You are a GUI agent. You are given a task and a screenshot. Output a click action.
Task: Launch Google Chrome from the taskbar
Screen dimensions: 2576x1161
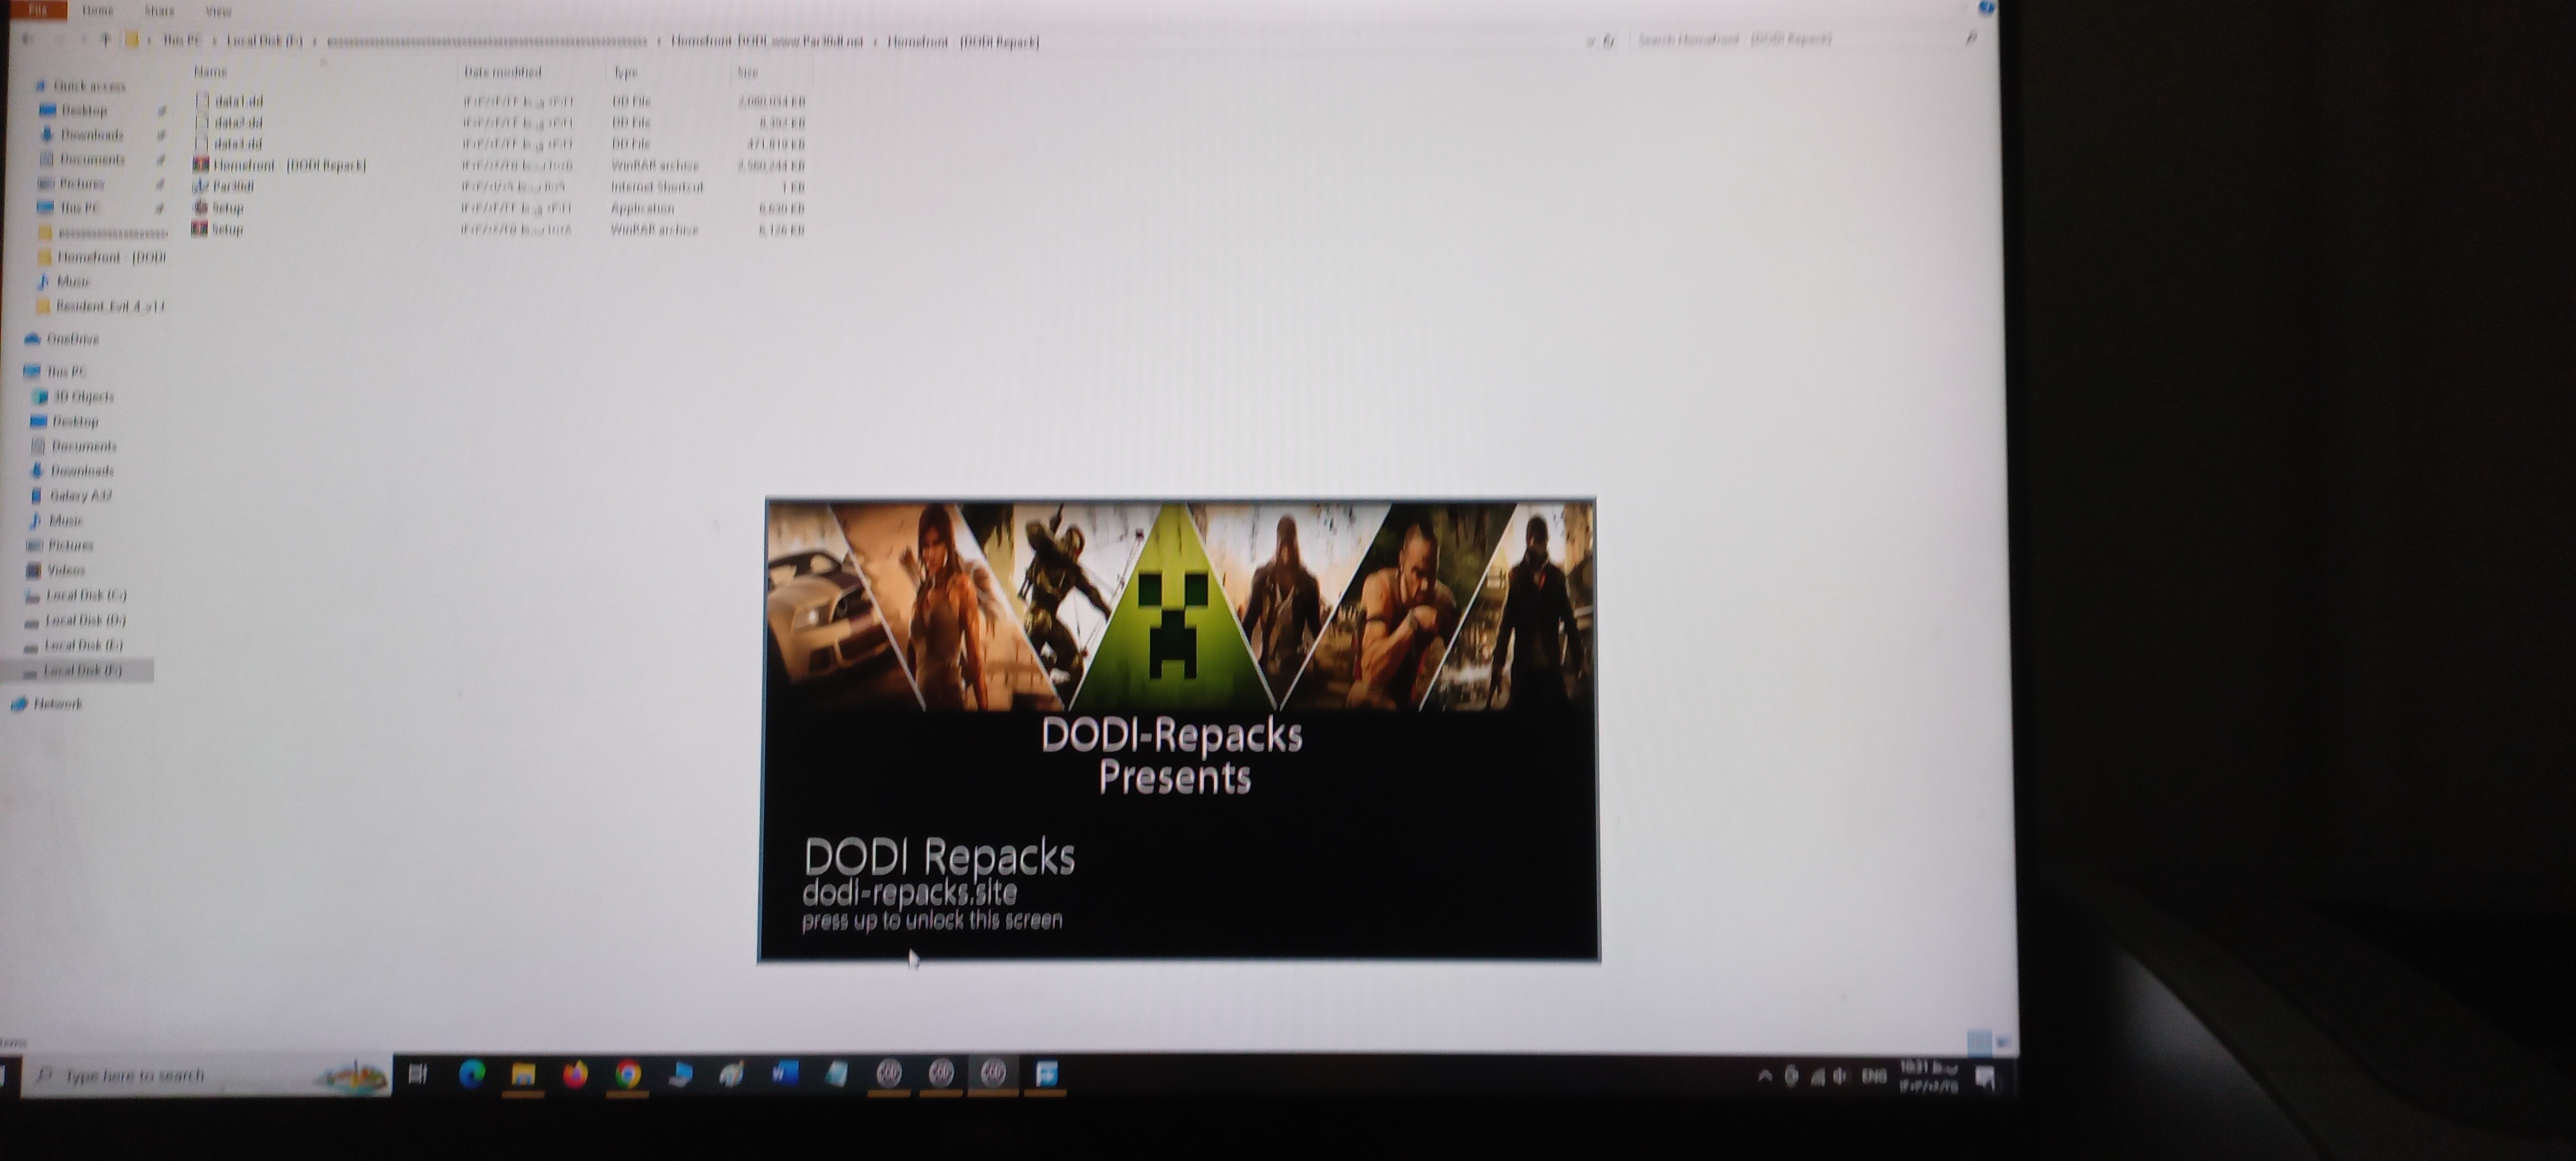628,1075
